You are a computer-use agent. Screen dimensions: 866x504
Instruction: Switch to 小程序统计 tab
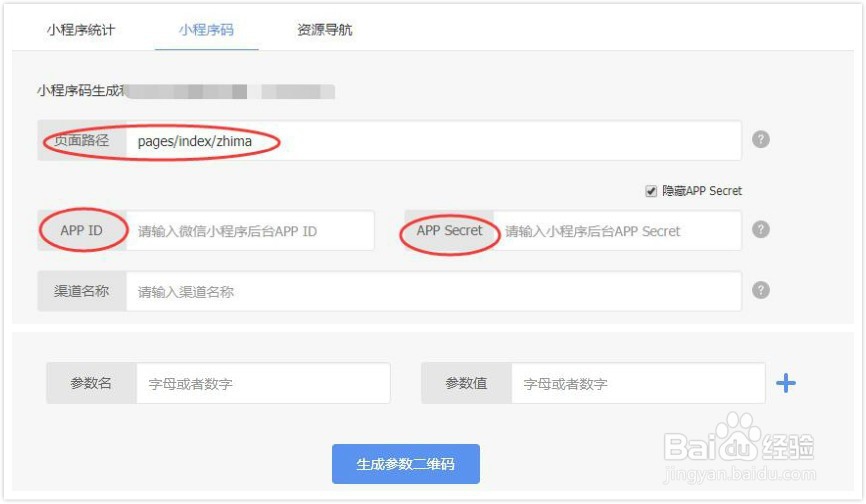pyautogui.click(x=81, y=30)
